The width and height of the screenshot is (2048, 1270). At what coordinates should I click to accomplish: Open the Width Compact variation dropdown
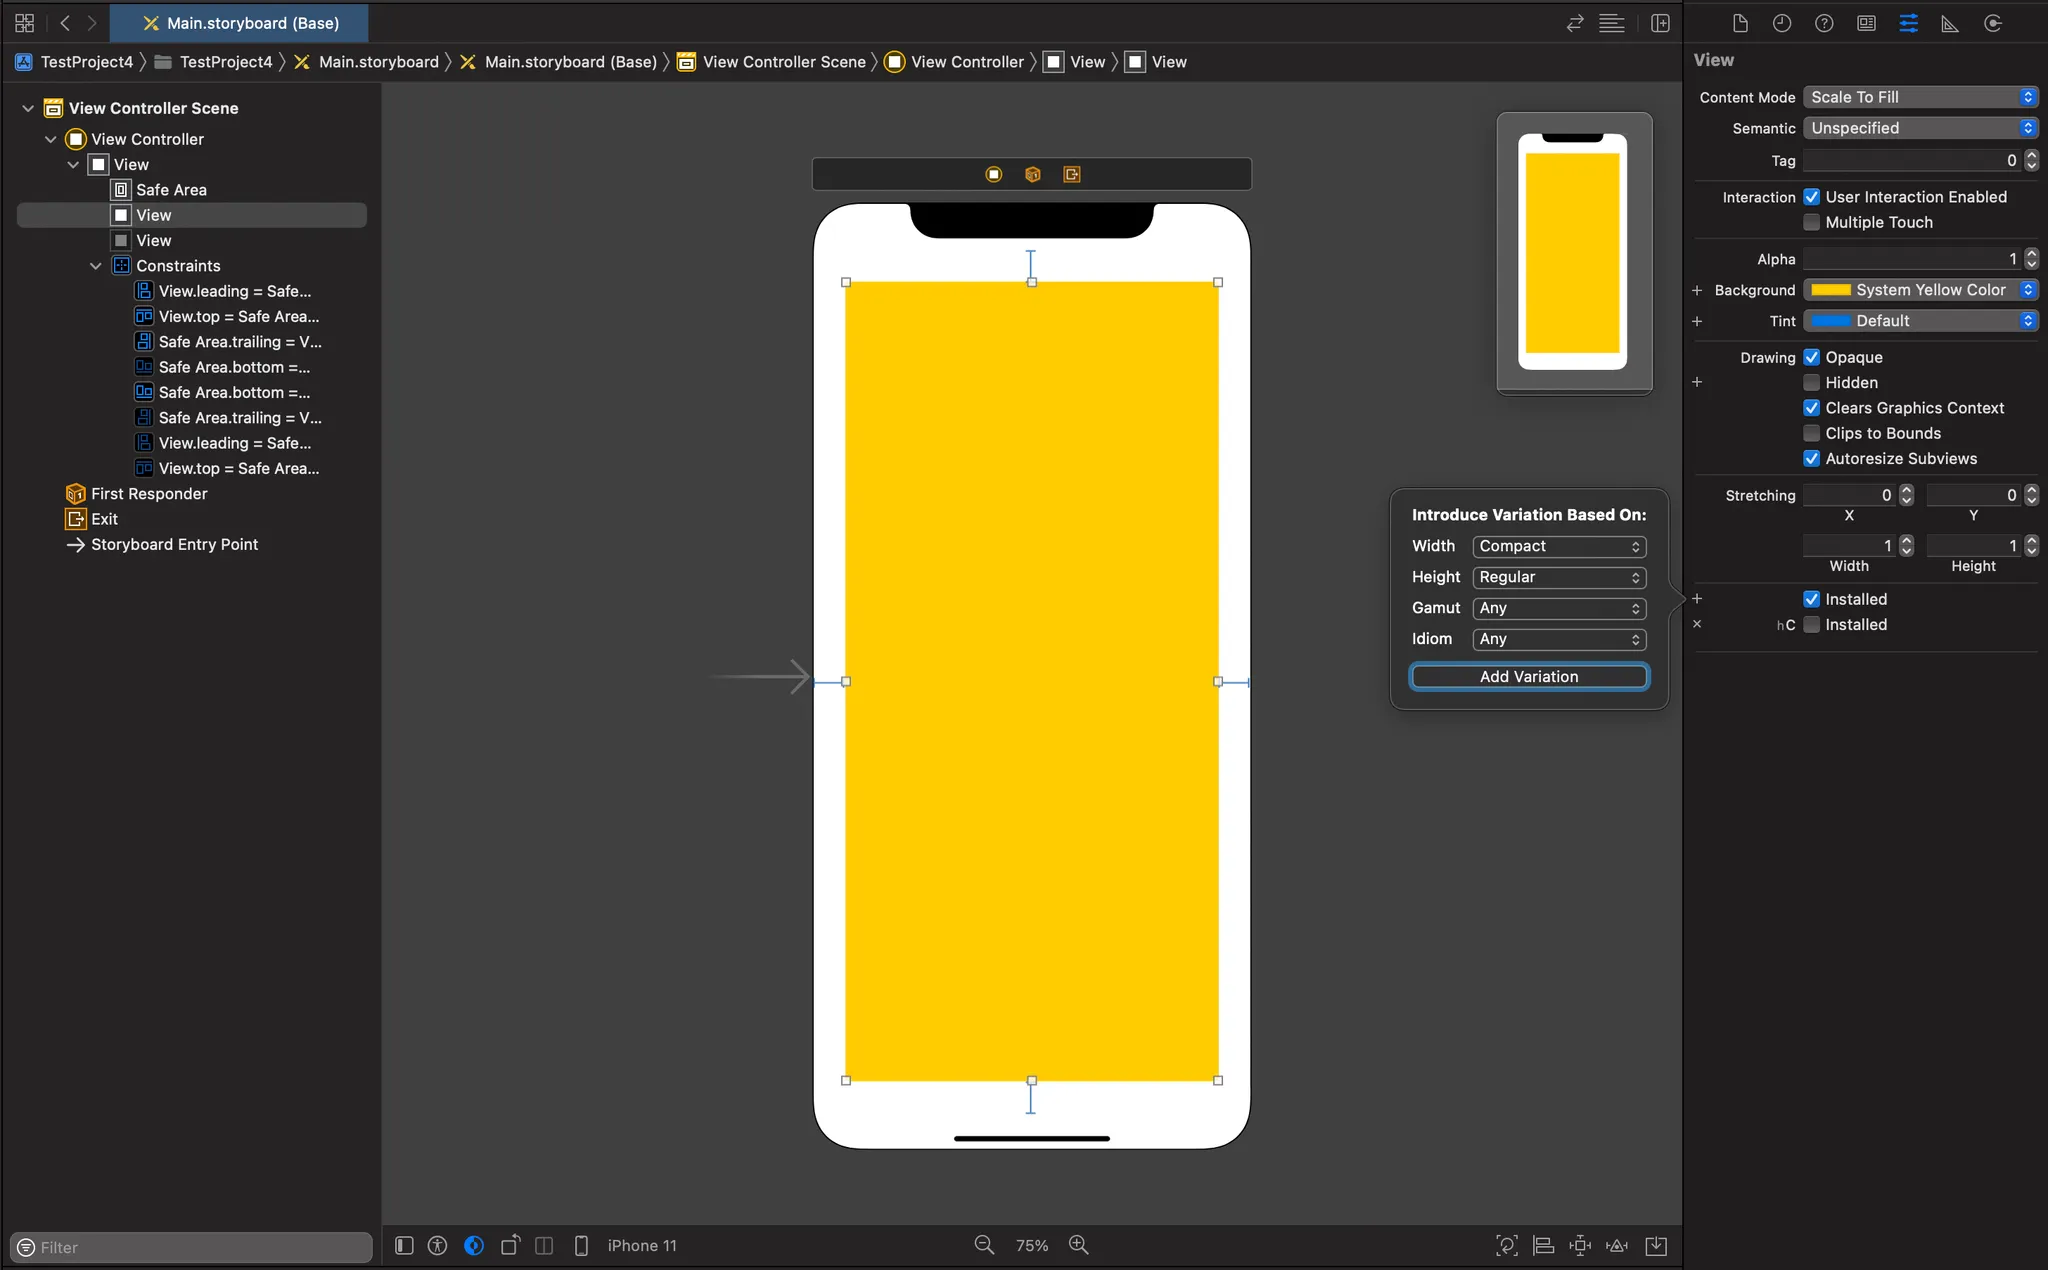click(x=1558, y=546)
